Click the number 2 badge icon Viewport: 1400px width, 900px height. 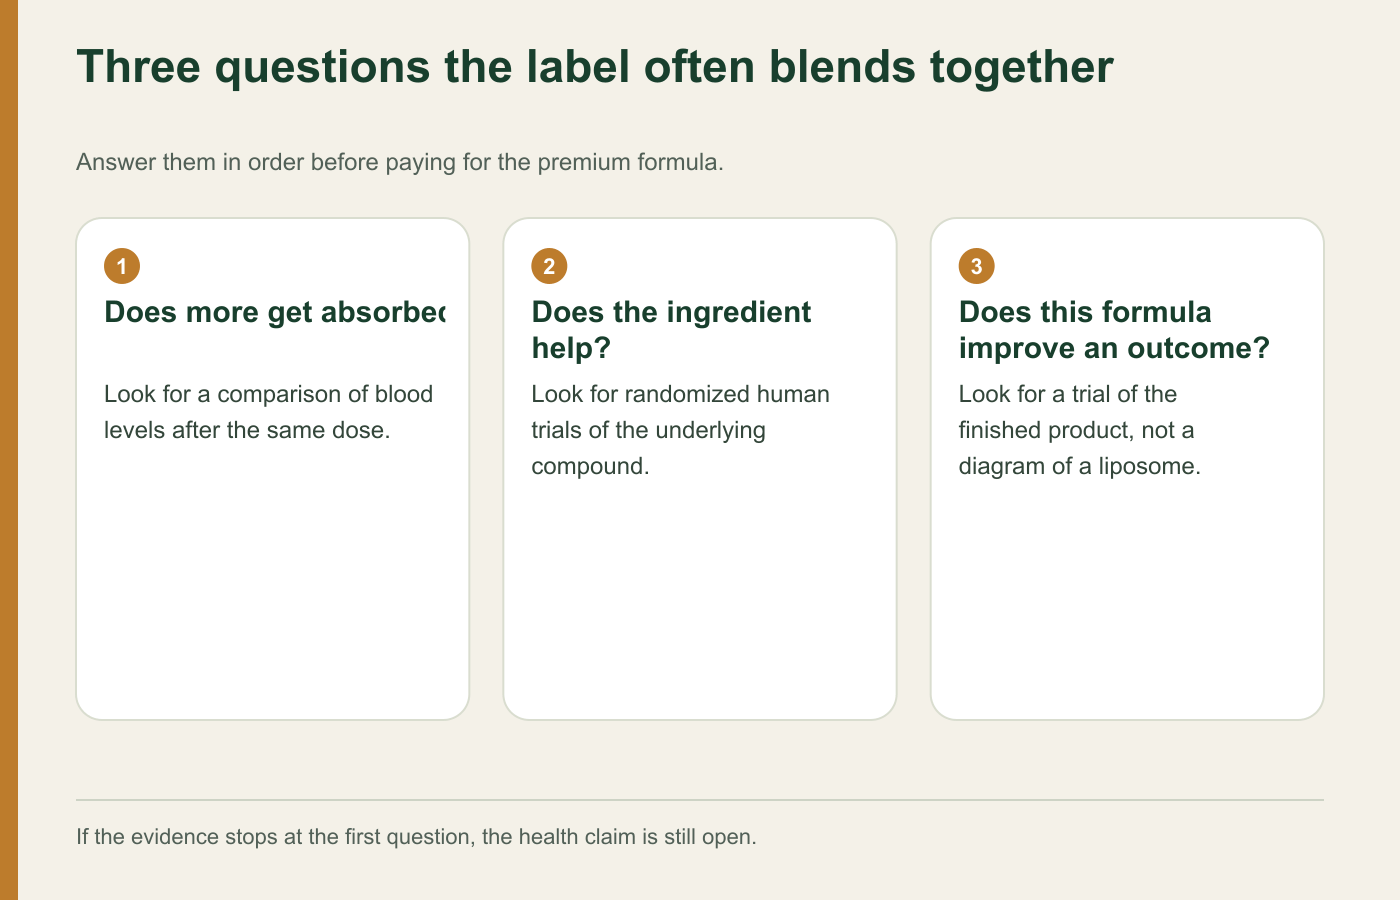click(x=549, y=266)
